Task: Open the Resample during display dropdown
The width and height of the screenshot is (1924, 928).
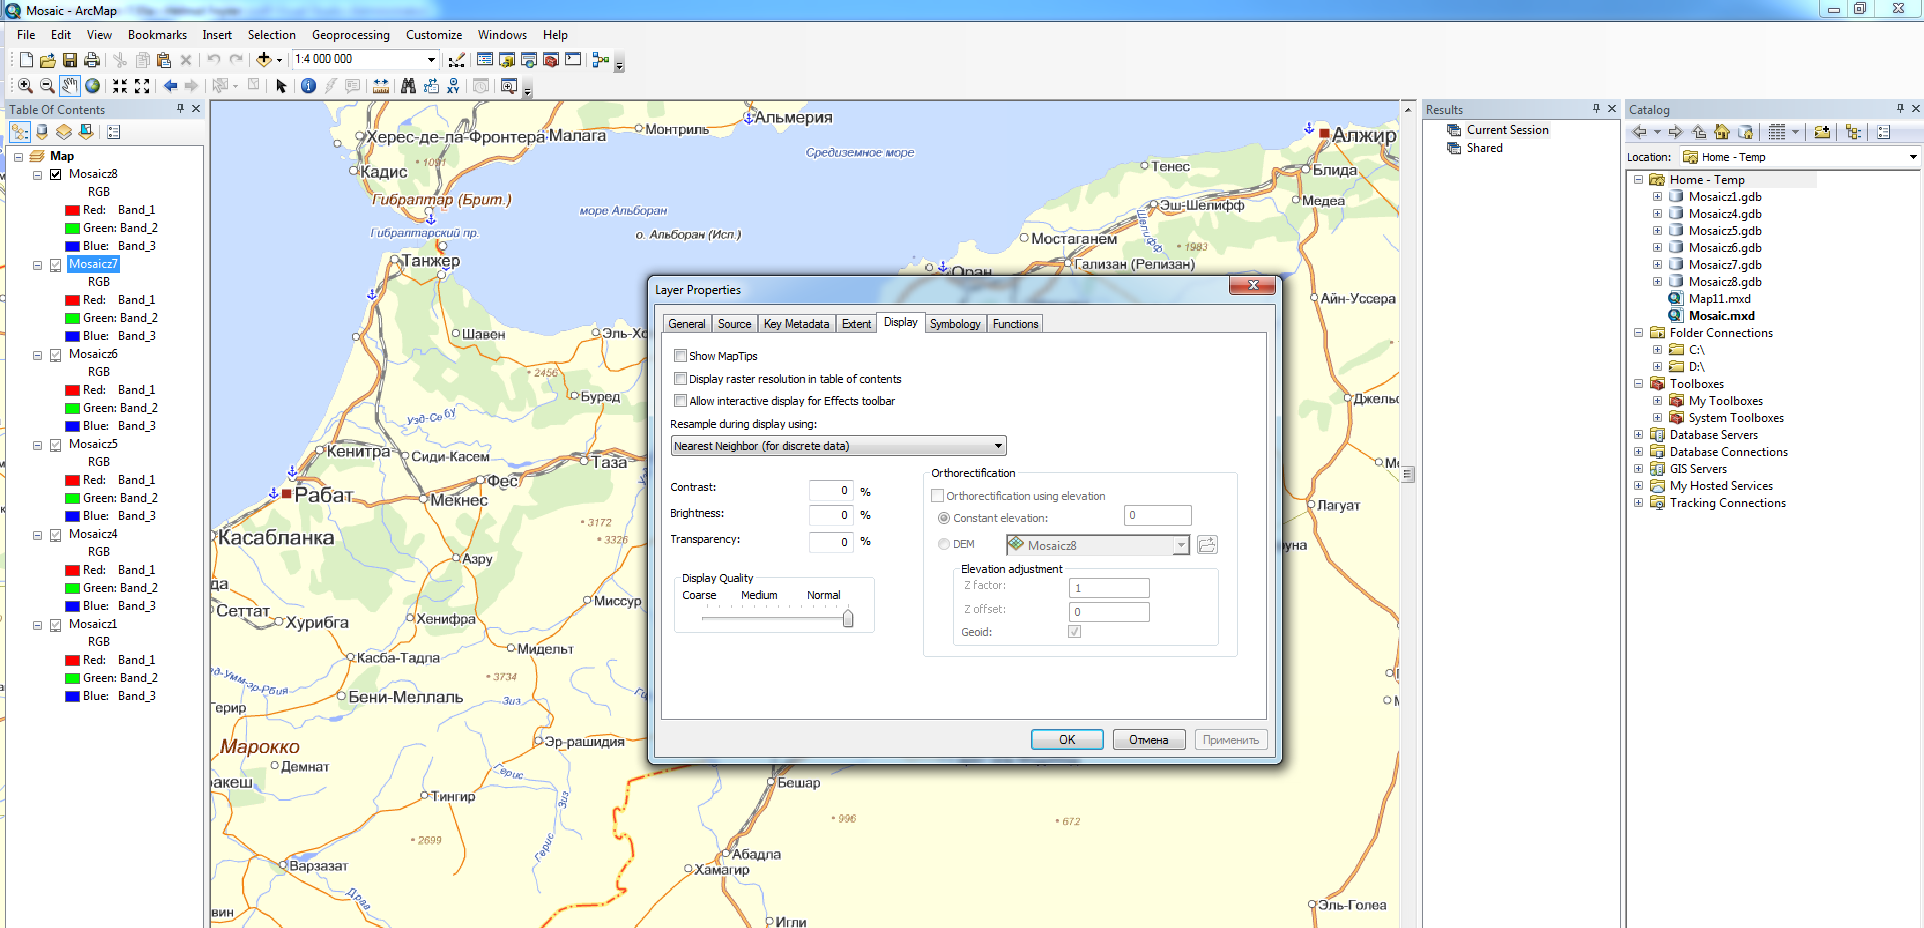Action: pos(997,446)
